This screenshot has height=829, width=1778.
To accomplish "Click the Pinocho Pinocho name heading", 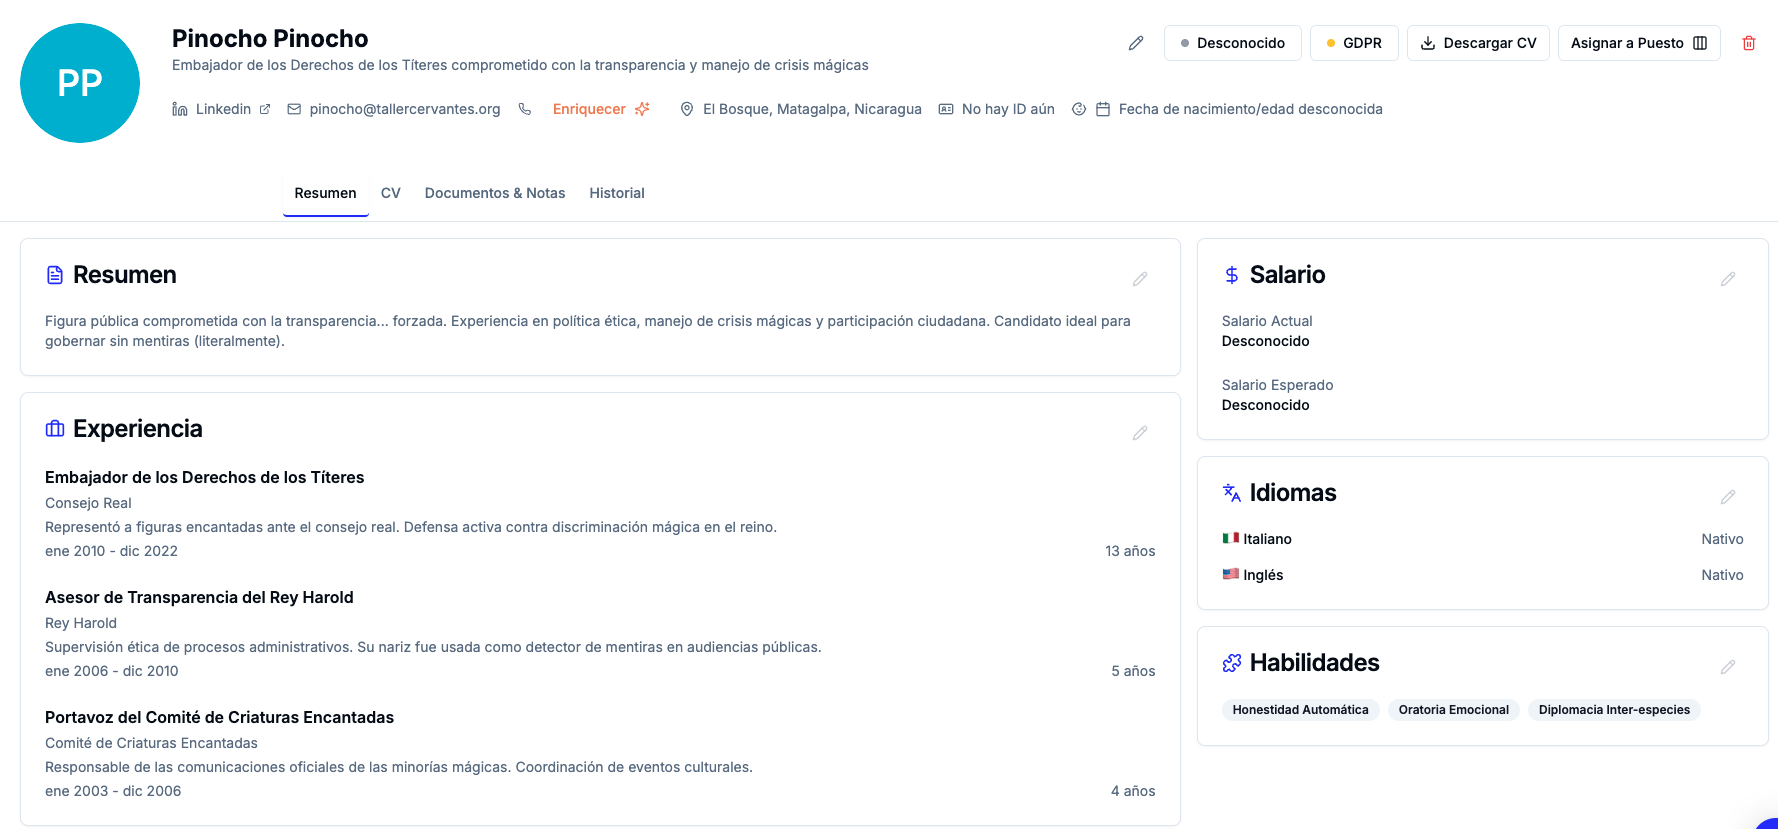I will tap(270, 39).
